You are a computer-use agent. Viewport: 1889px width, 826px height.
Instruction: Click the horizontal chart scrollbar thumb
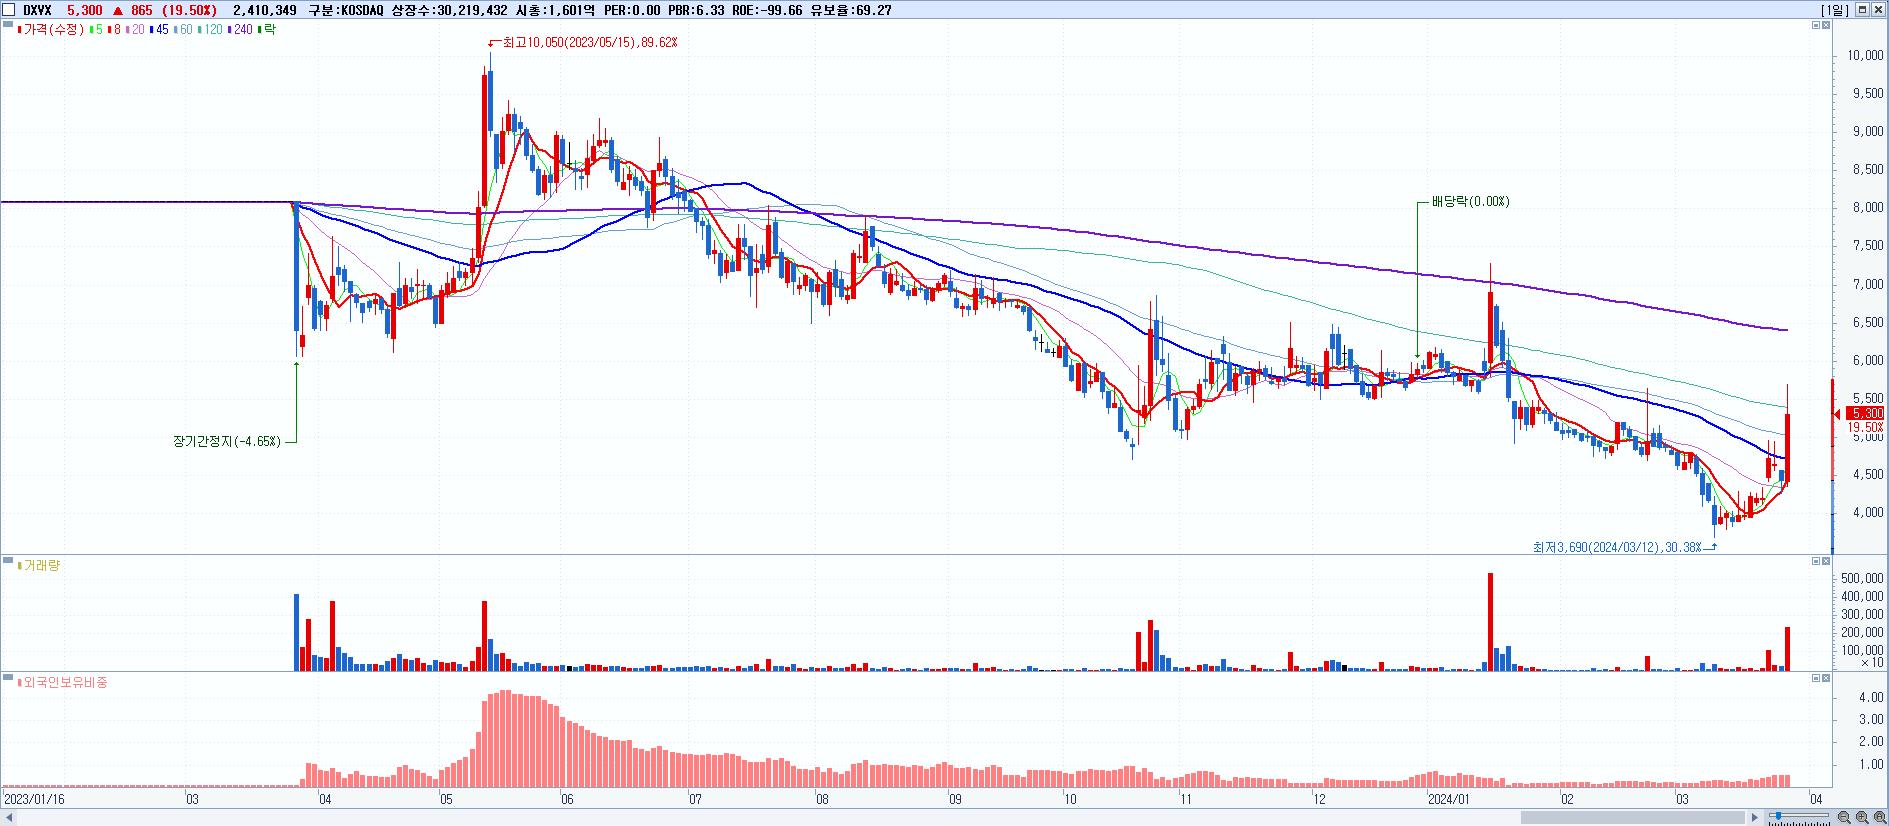pos(1632,817)
